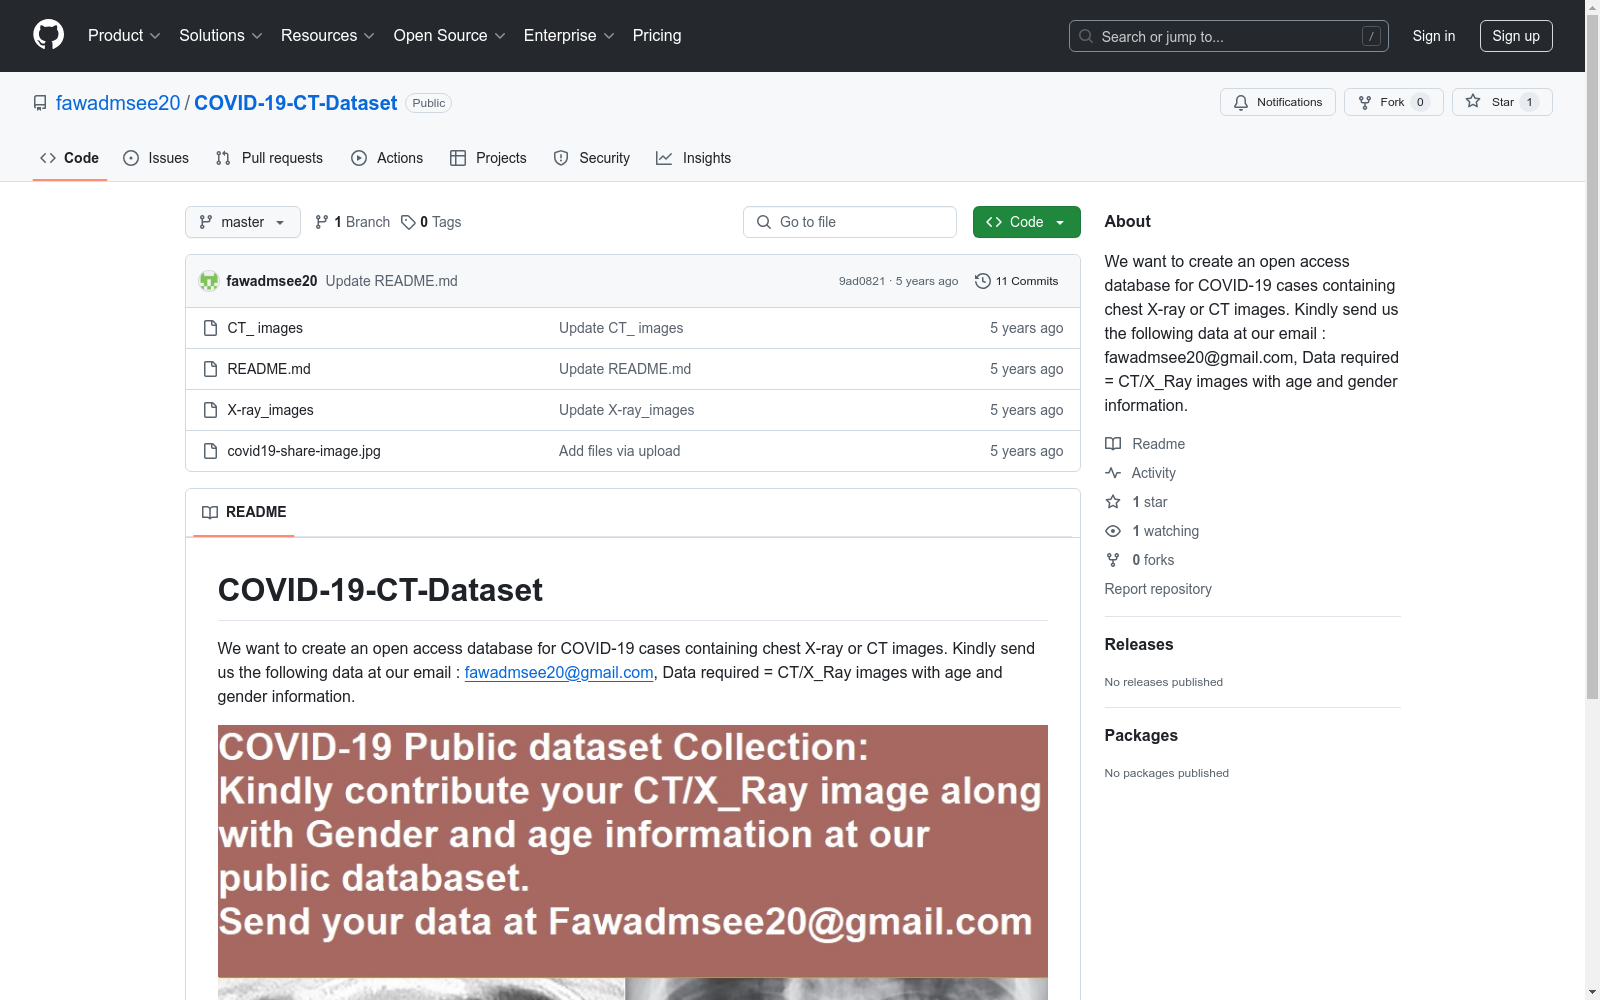The width and height of the screenshot is (1600, 1000).
Task: Expand the Product menu
Action: point(124,35)
